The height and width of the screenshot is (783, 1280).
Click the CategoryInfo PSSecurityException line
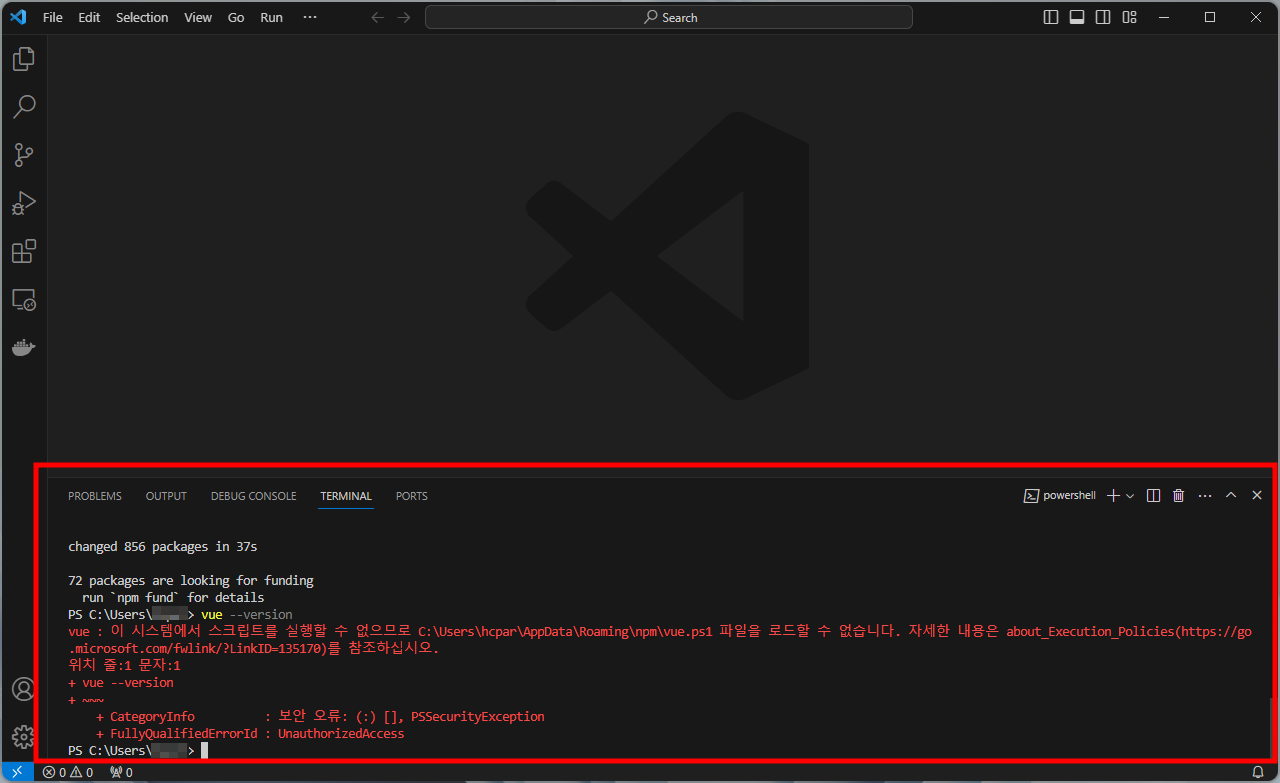(x=320, y=717)
